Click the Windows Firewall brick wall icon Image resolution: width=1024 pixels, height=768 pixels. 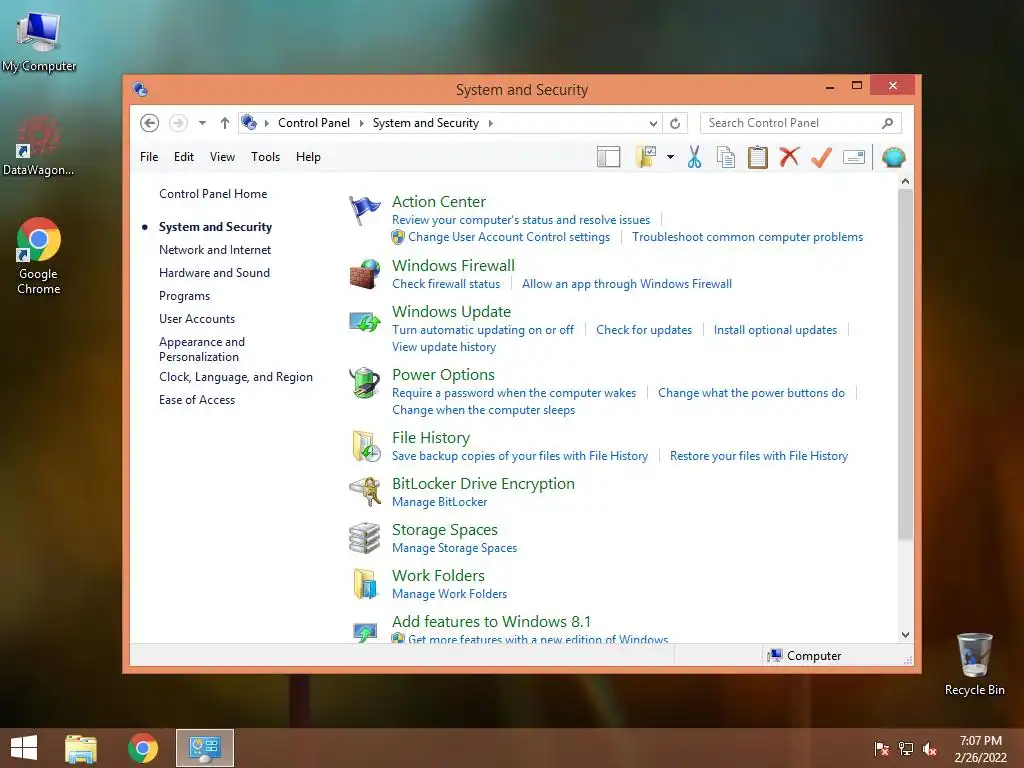(364, 274)
